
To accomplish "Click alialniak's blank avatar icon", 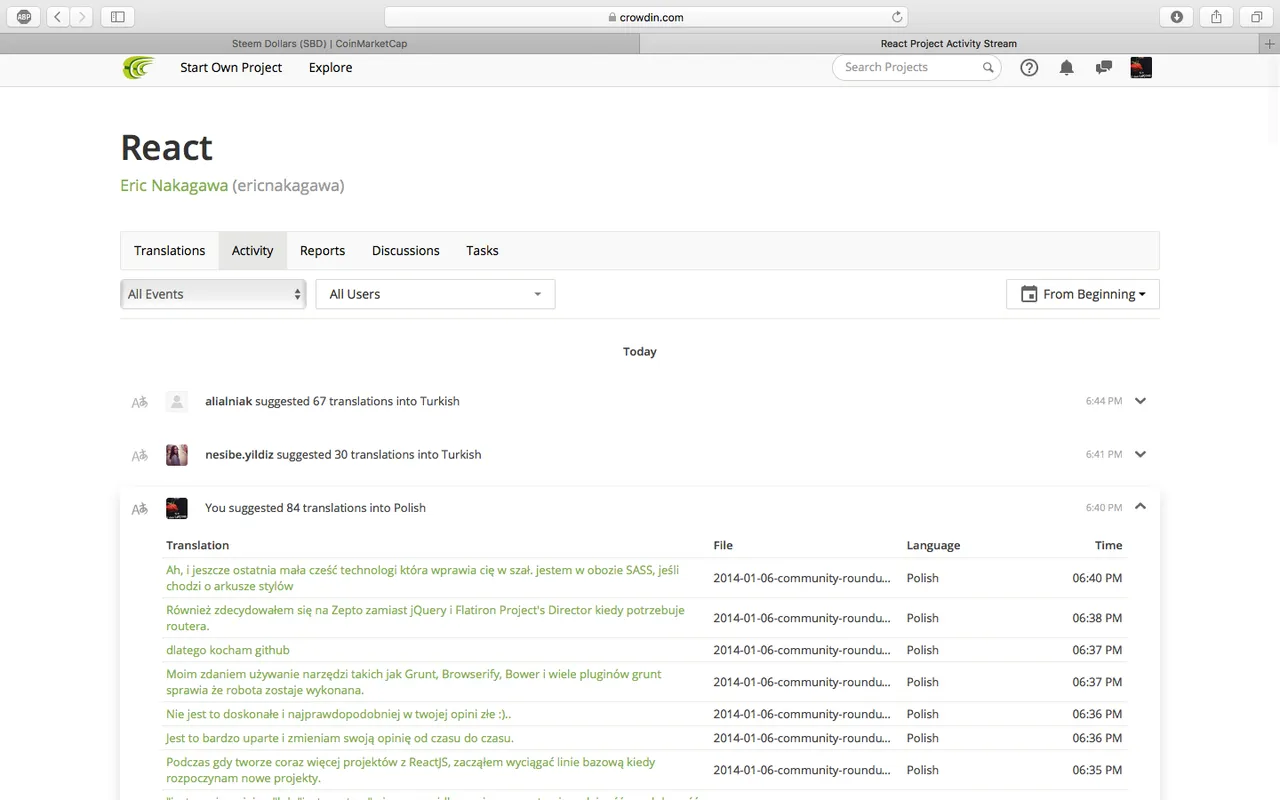I will click(x=177, y=401).
